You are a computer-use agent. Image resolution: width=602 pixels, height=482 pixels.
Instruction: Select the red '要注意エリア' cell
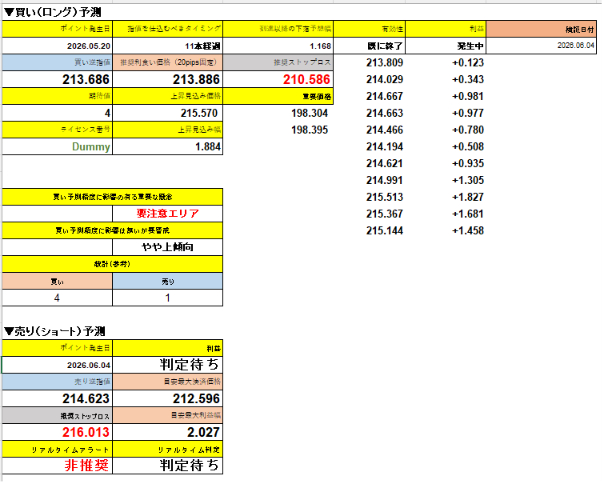click(x=168, y=214)
